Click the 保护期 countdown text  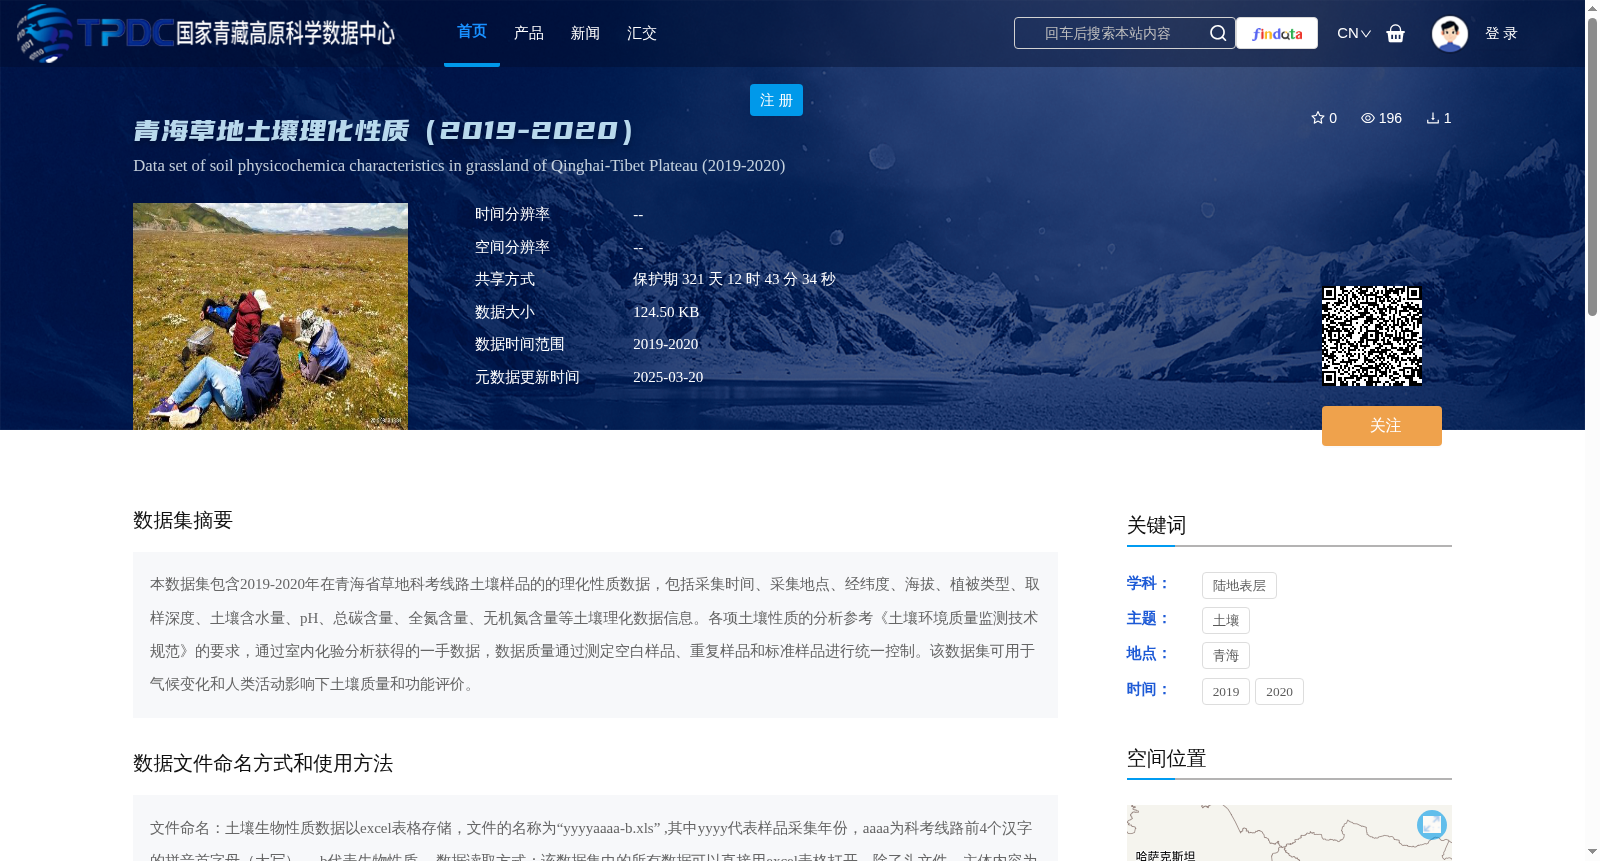coord(734,279)
